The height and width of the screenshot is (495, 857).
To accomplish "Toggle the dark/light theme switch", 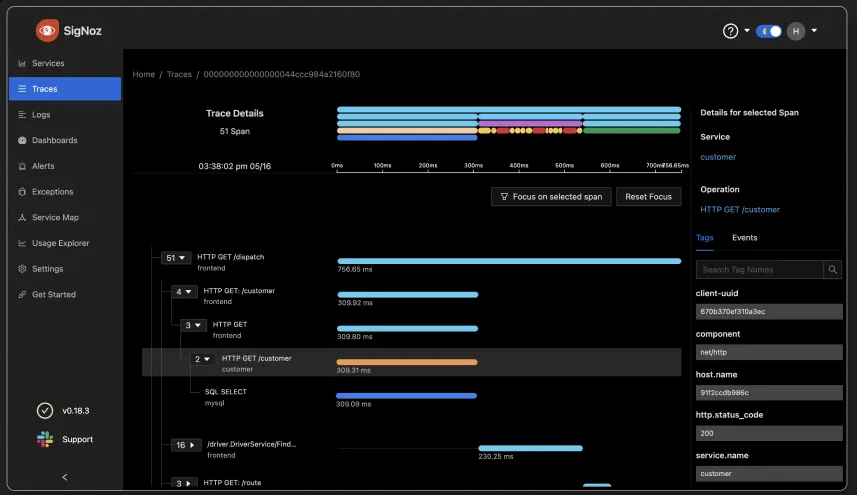I will click(769, 31).
